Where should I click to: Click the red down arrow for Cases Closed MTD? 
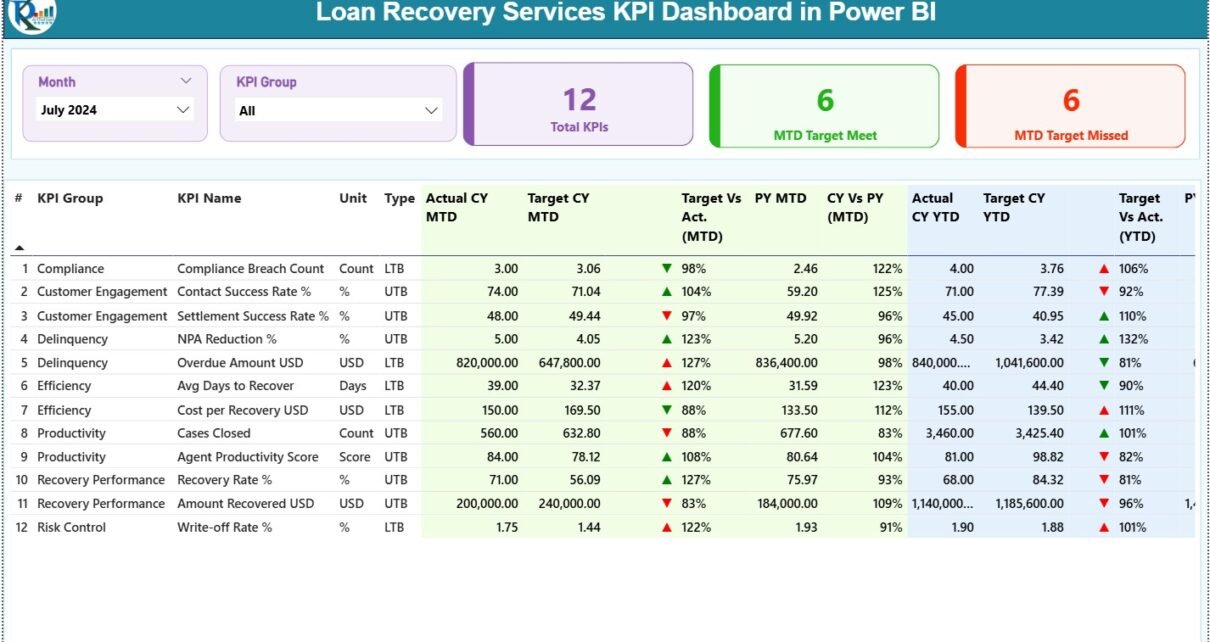[x=667, y=434]
